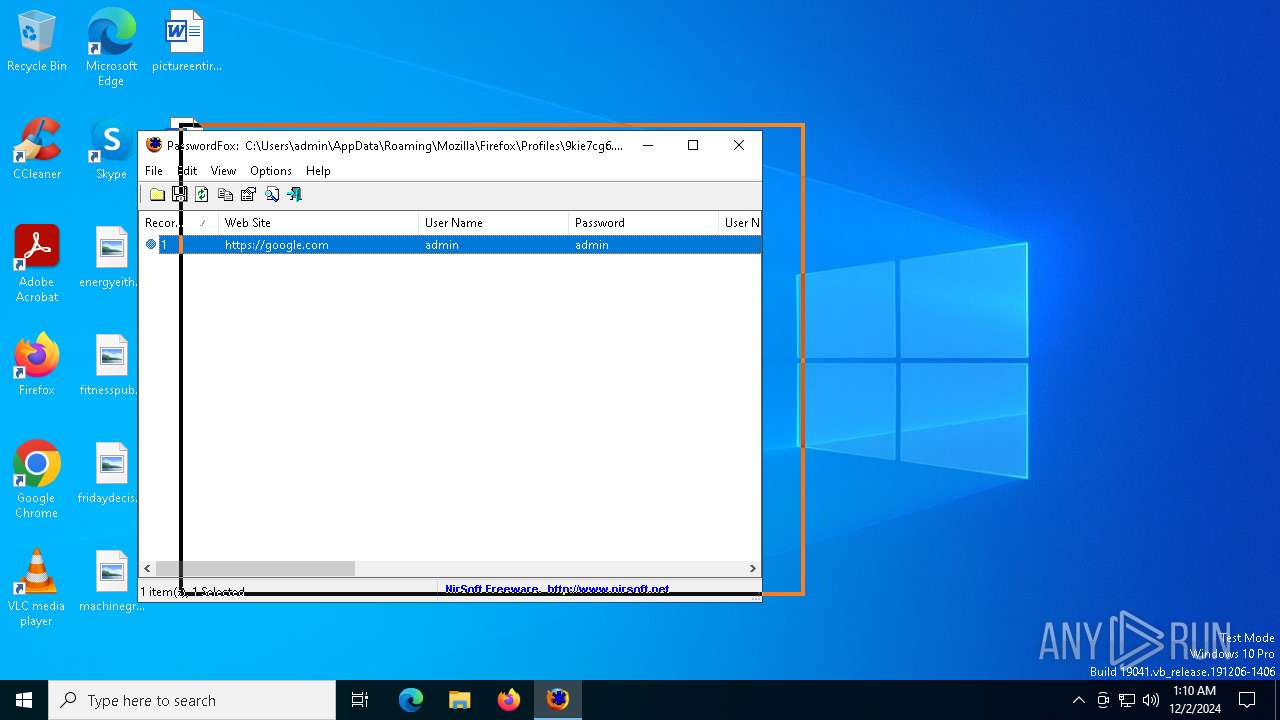Select the fitnesspub image file

coord(110,366)
